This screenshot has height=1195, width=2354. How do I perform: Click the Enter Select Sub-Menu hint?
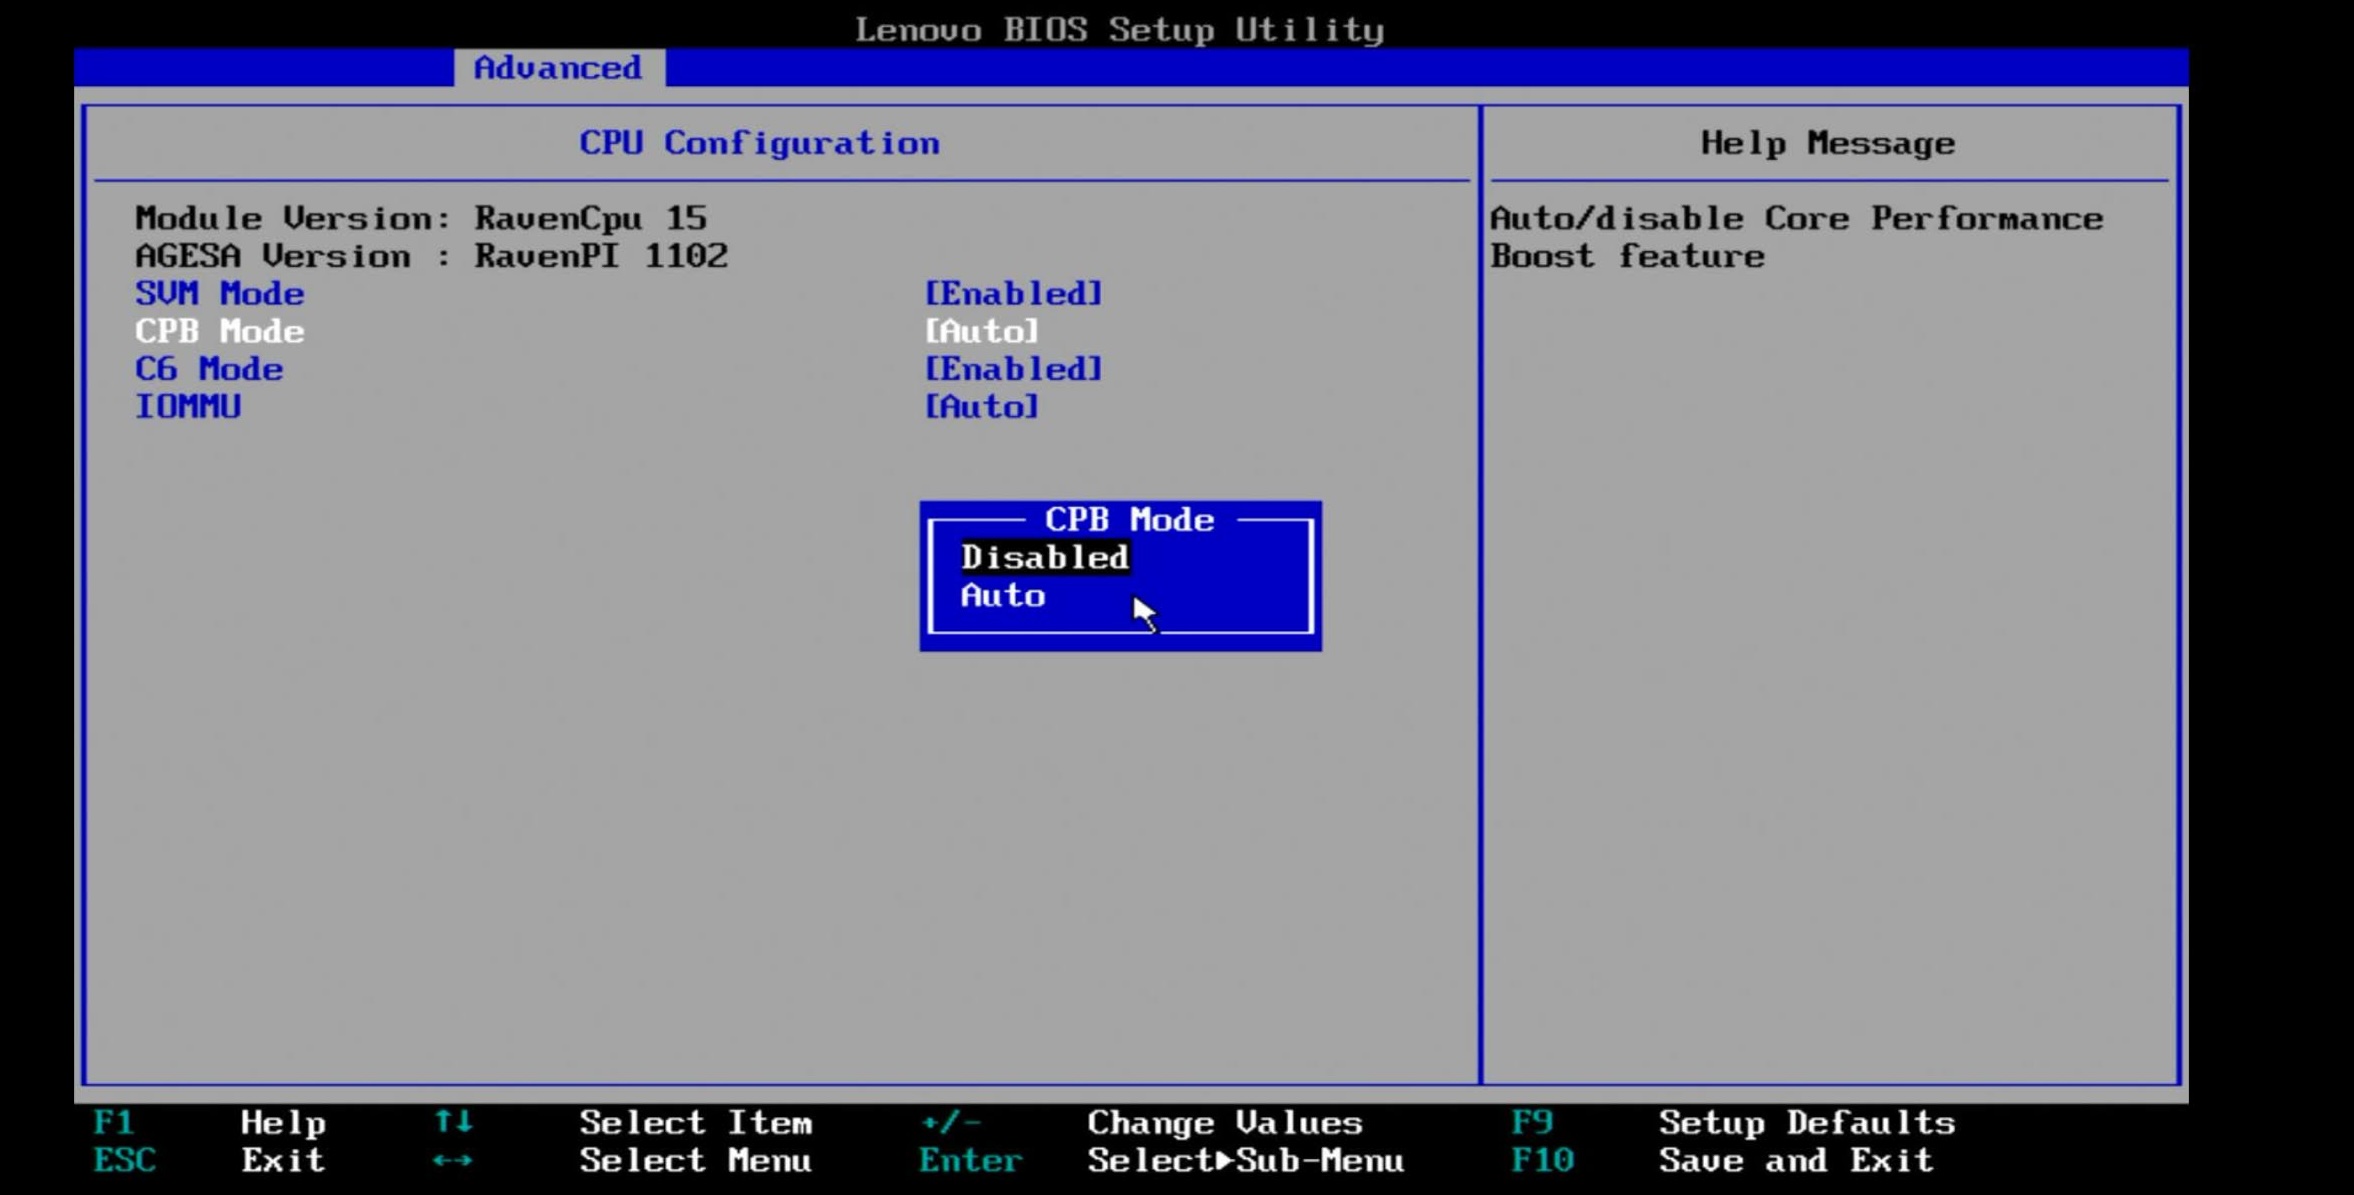click(x=970, y=1161)
